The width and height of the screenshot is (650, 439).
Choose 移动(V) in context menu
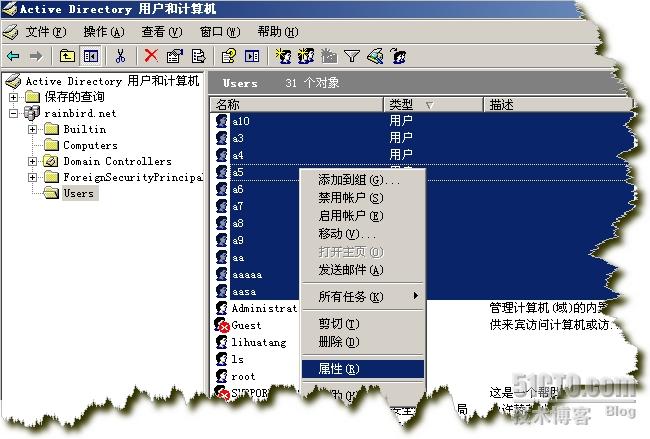point(363,234)
